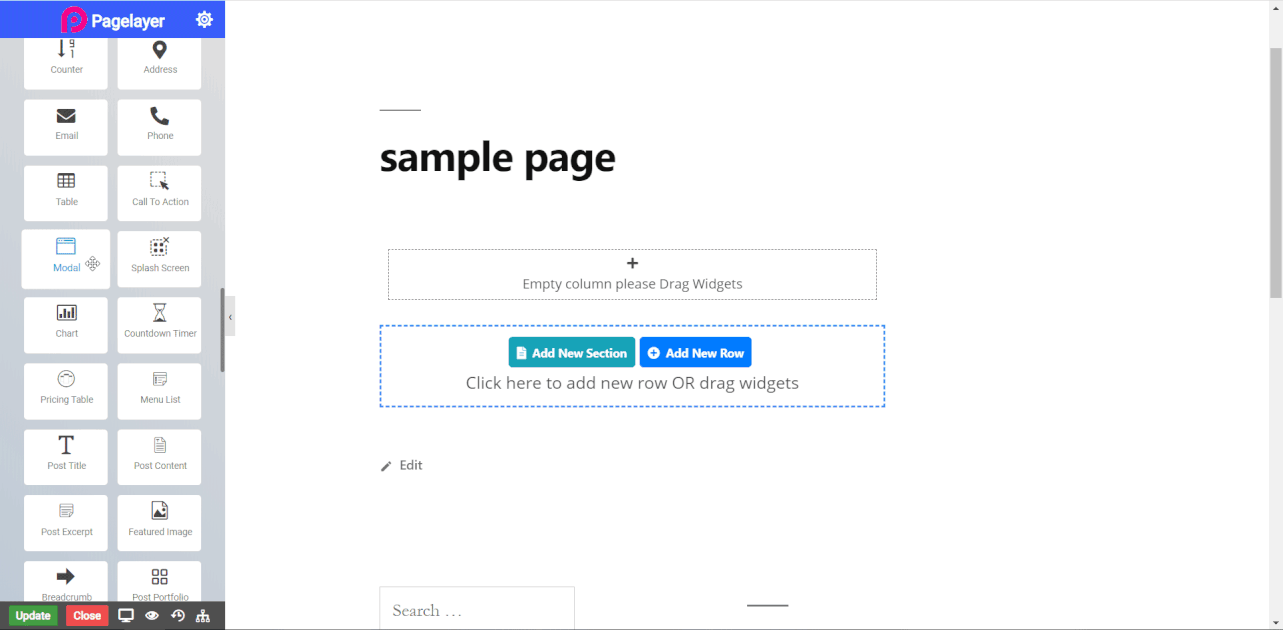This screenshot has width=1283, height=630.
Task: Click the Search input field
Action: click(x=476, y=610)
